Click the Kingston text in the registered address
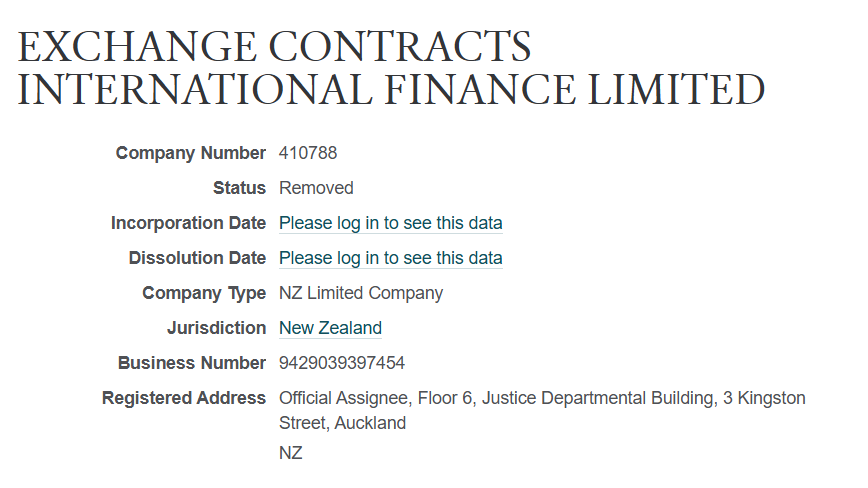 770,398
